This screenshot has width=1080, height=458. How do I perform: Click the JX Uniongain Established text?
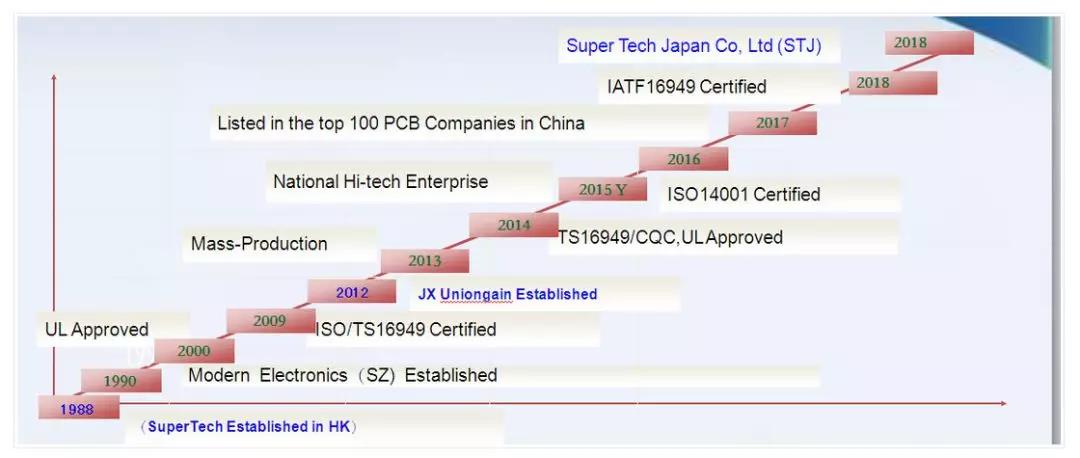508,294
